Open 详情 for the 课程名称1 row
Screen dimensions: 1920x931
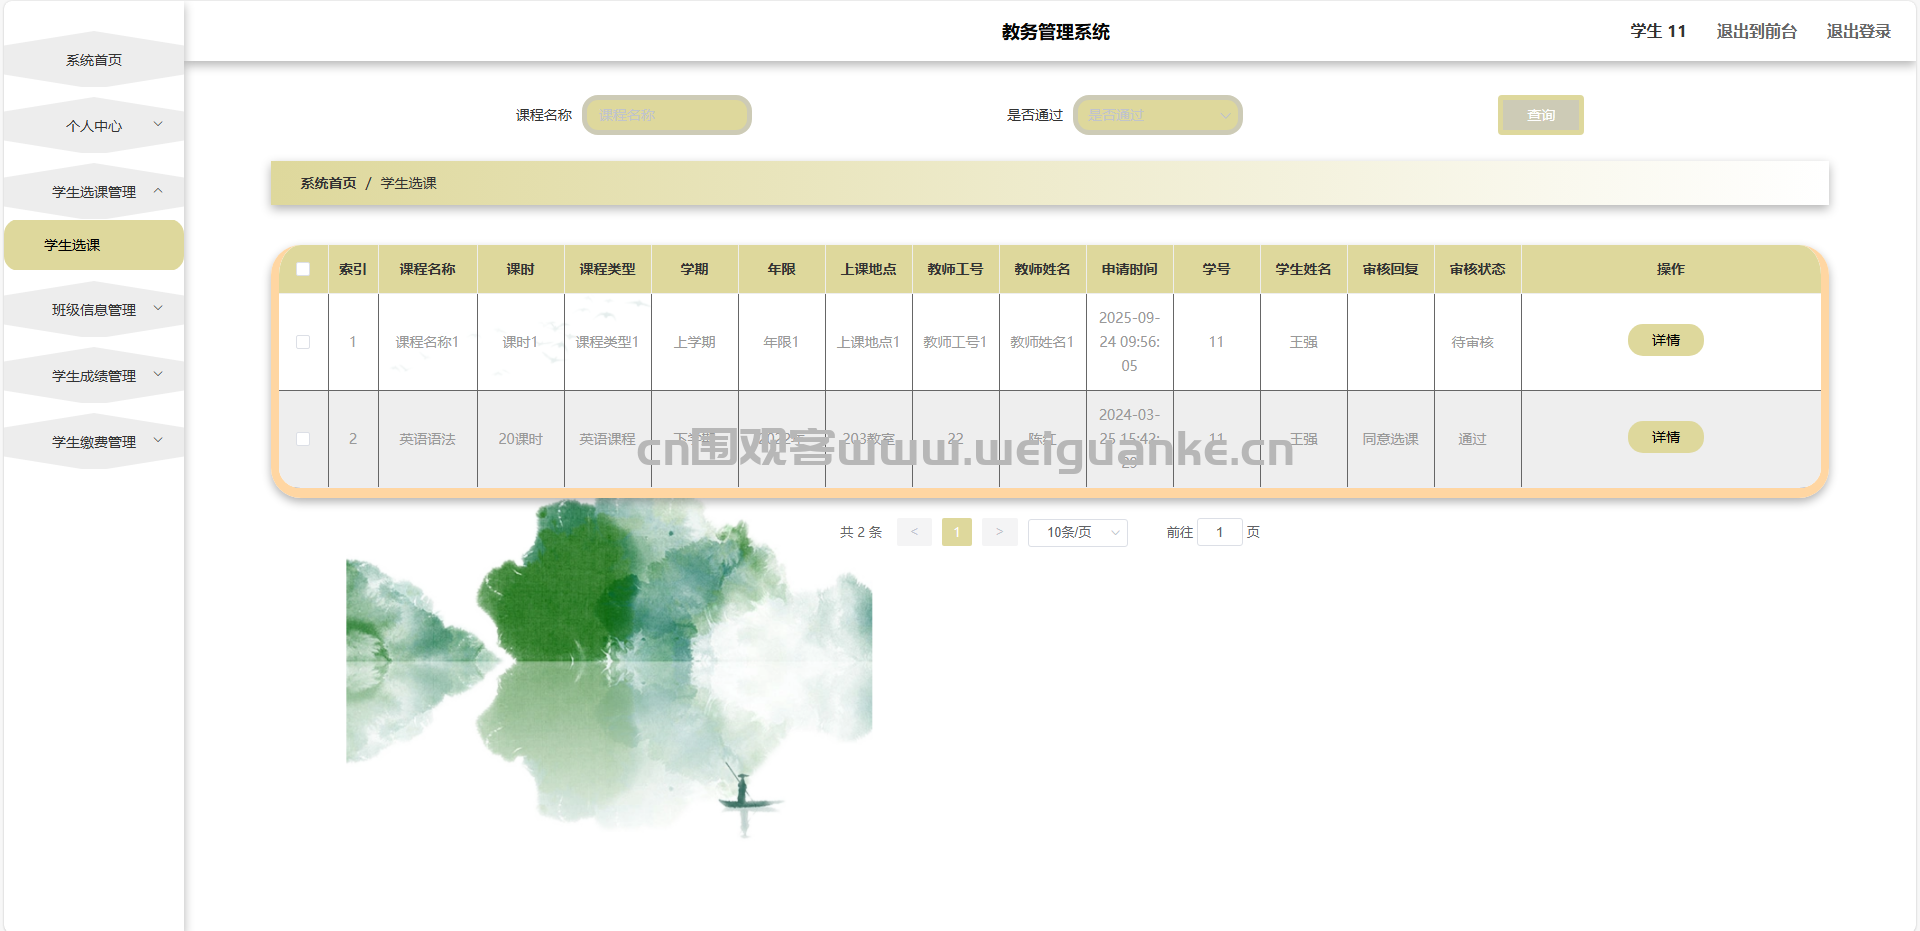(x=1666, y=340)
